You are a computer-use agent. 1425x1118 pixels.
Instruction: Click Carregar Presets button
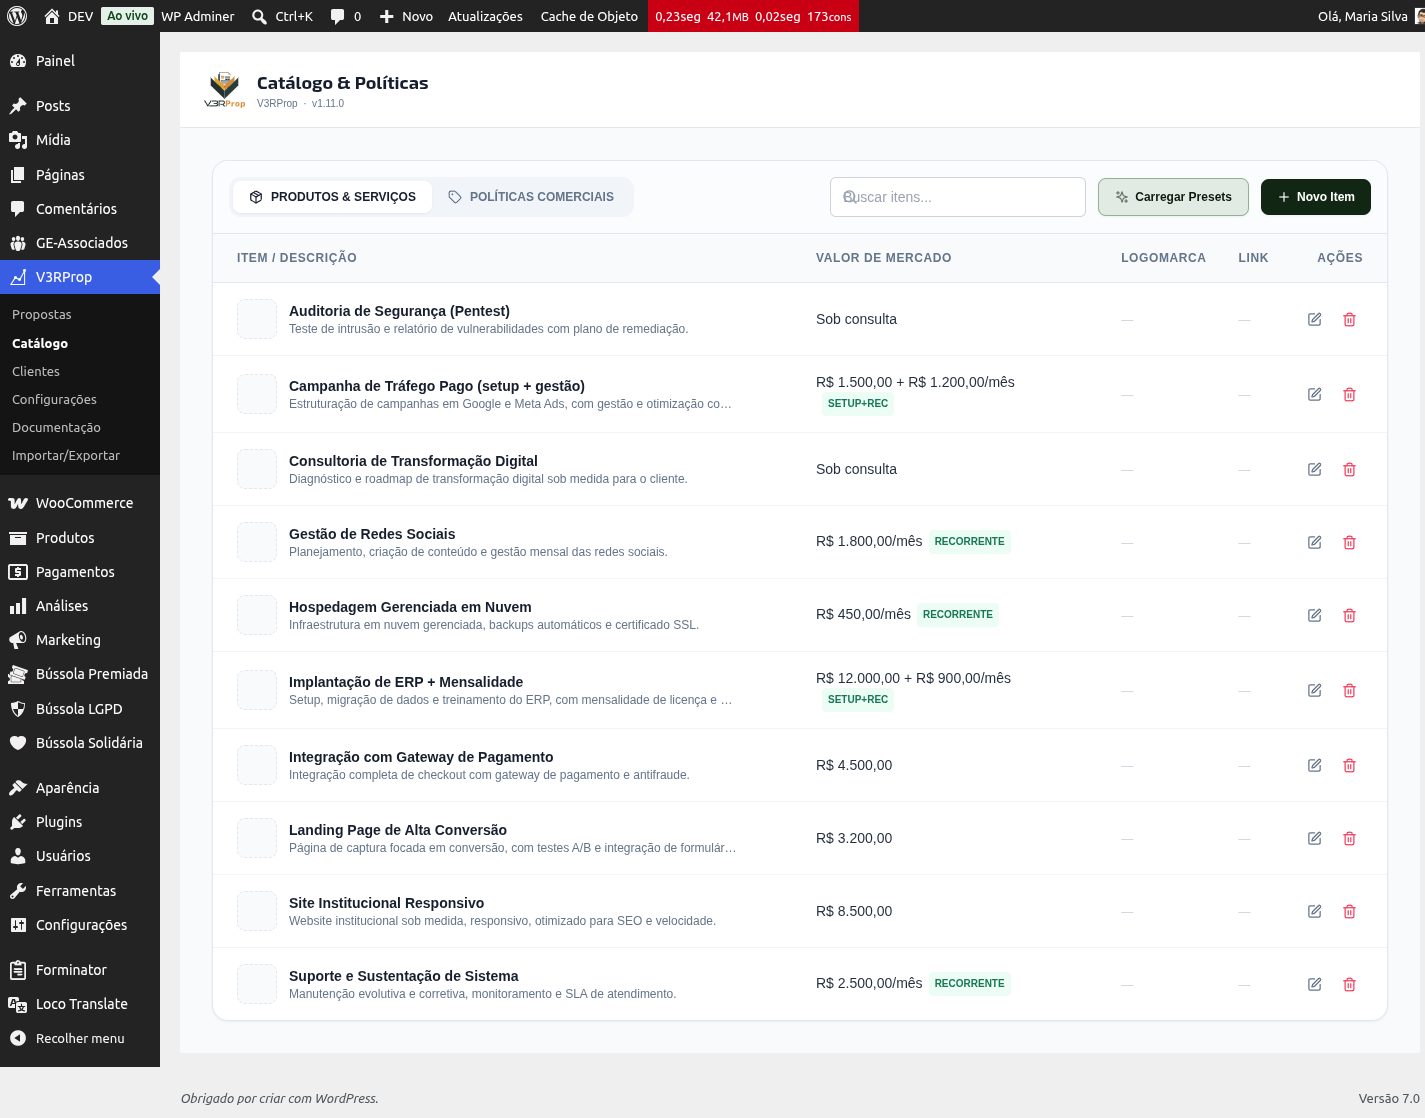[x=1173, y=197]
